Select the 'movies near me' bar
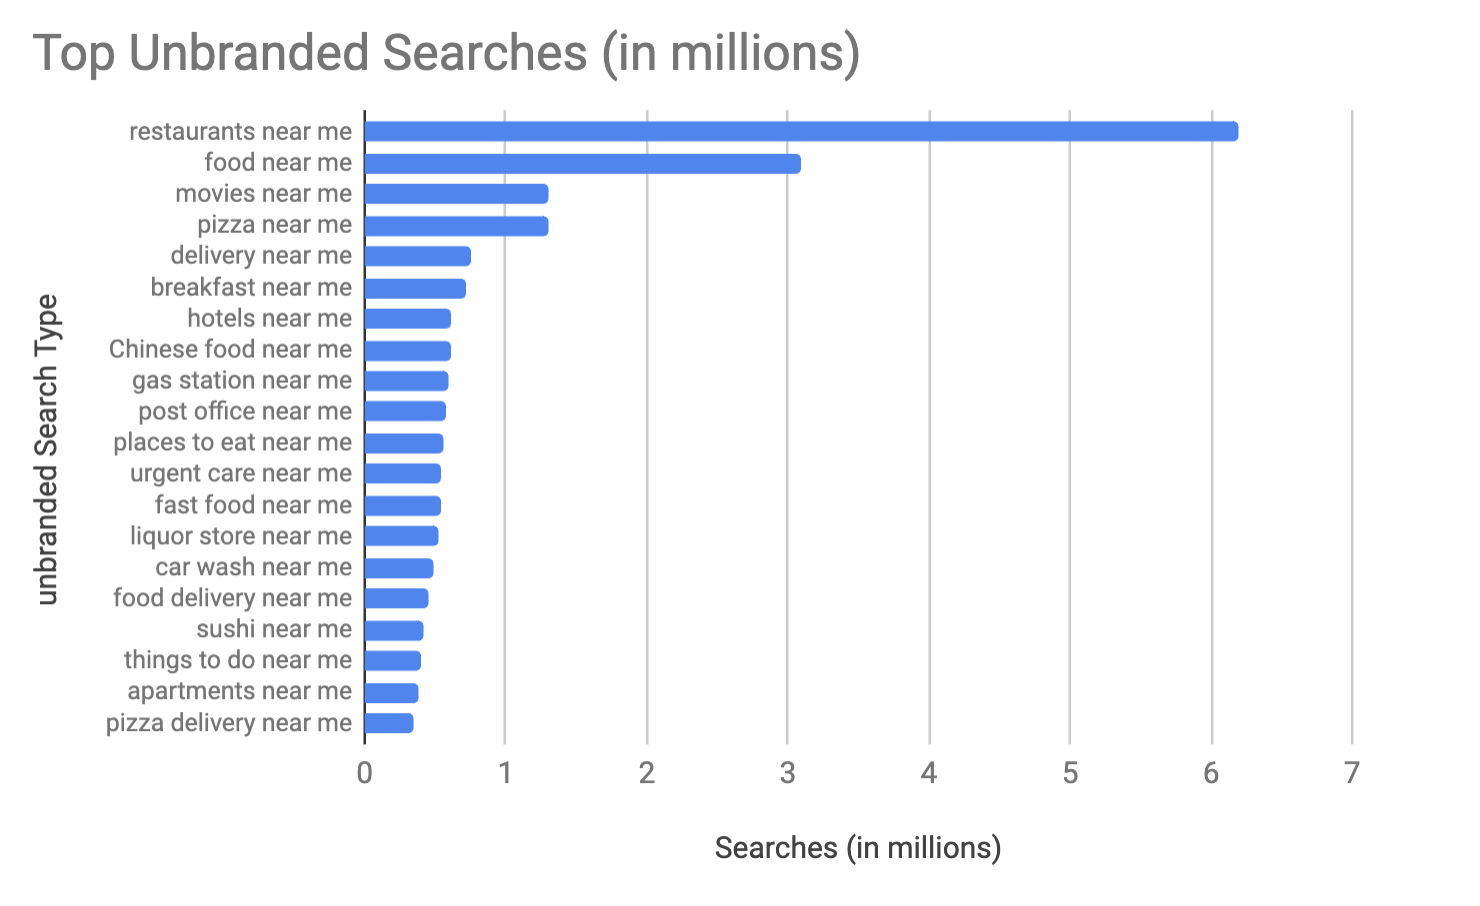Screen dimensions: 1480x906 [x=456, y=194]
